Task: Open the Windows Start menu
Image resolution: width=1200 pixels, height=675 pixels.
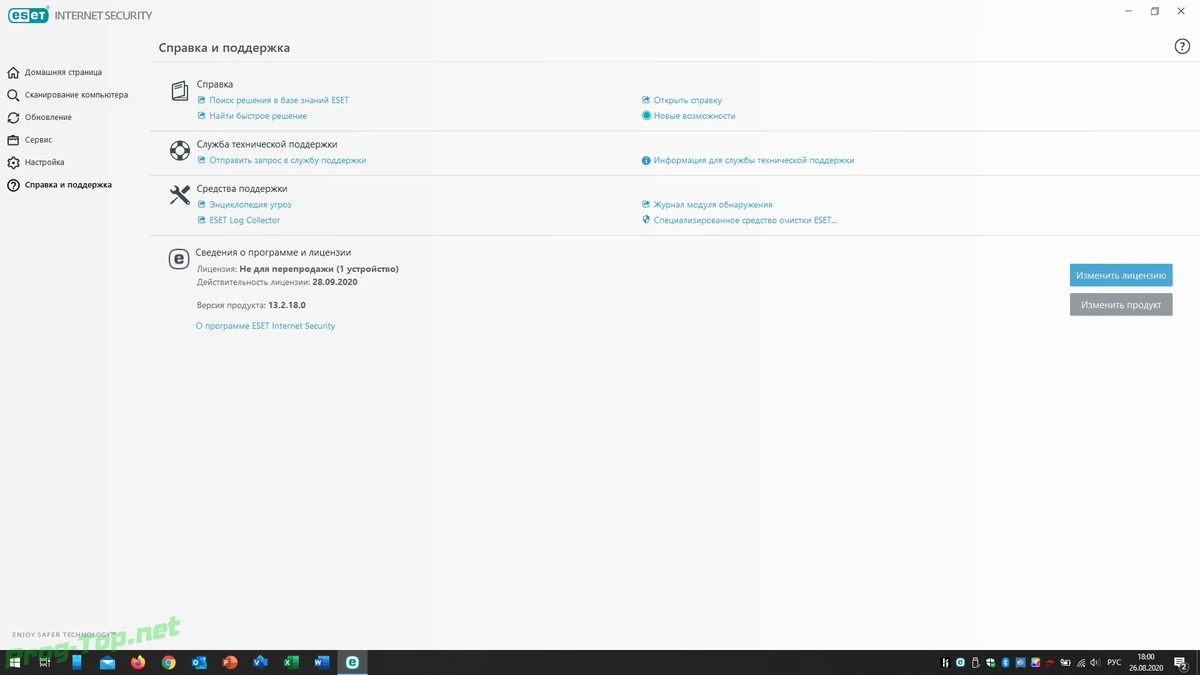Action: [15, 663]
